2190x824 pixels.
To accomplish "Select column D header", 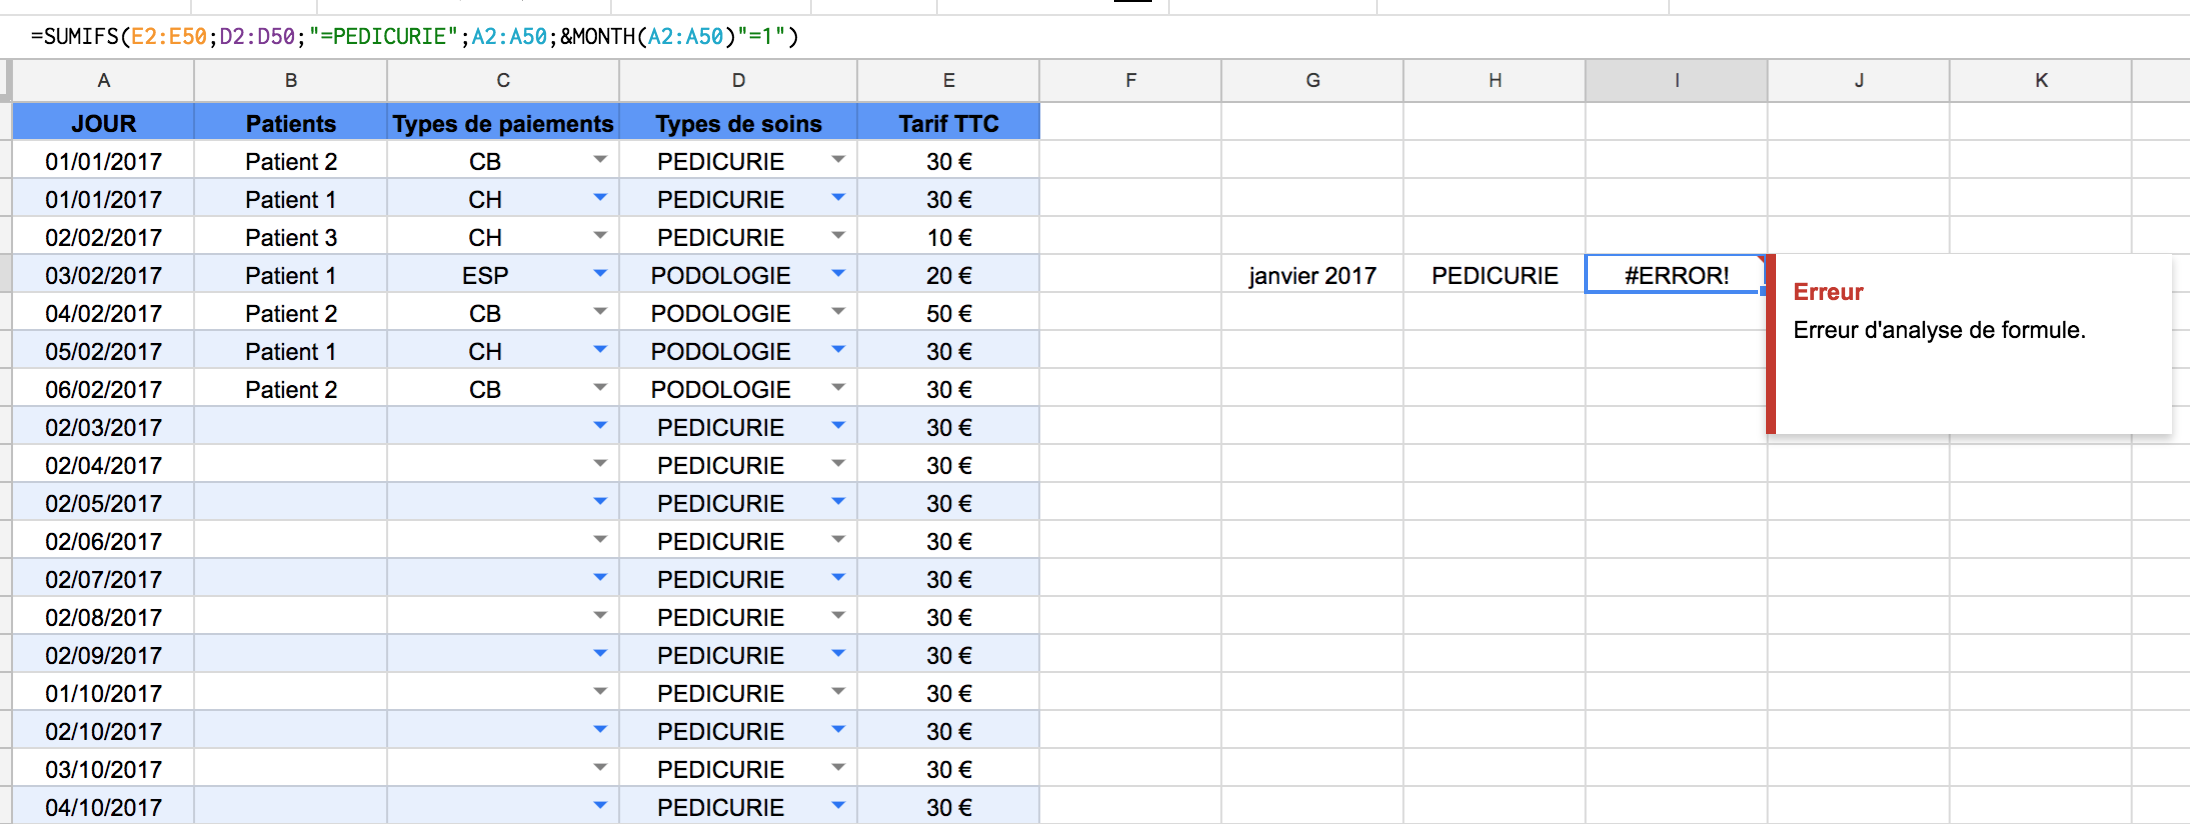I will tap(738, 80).
